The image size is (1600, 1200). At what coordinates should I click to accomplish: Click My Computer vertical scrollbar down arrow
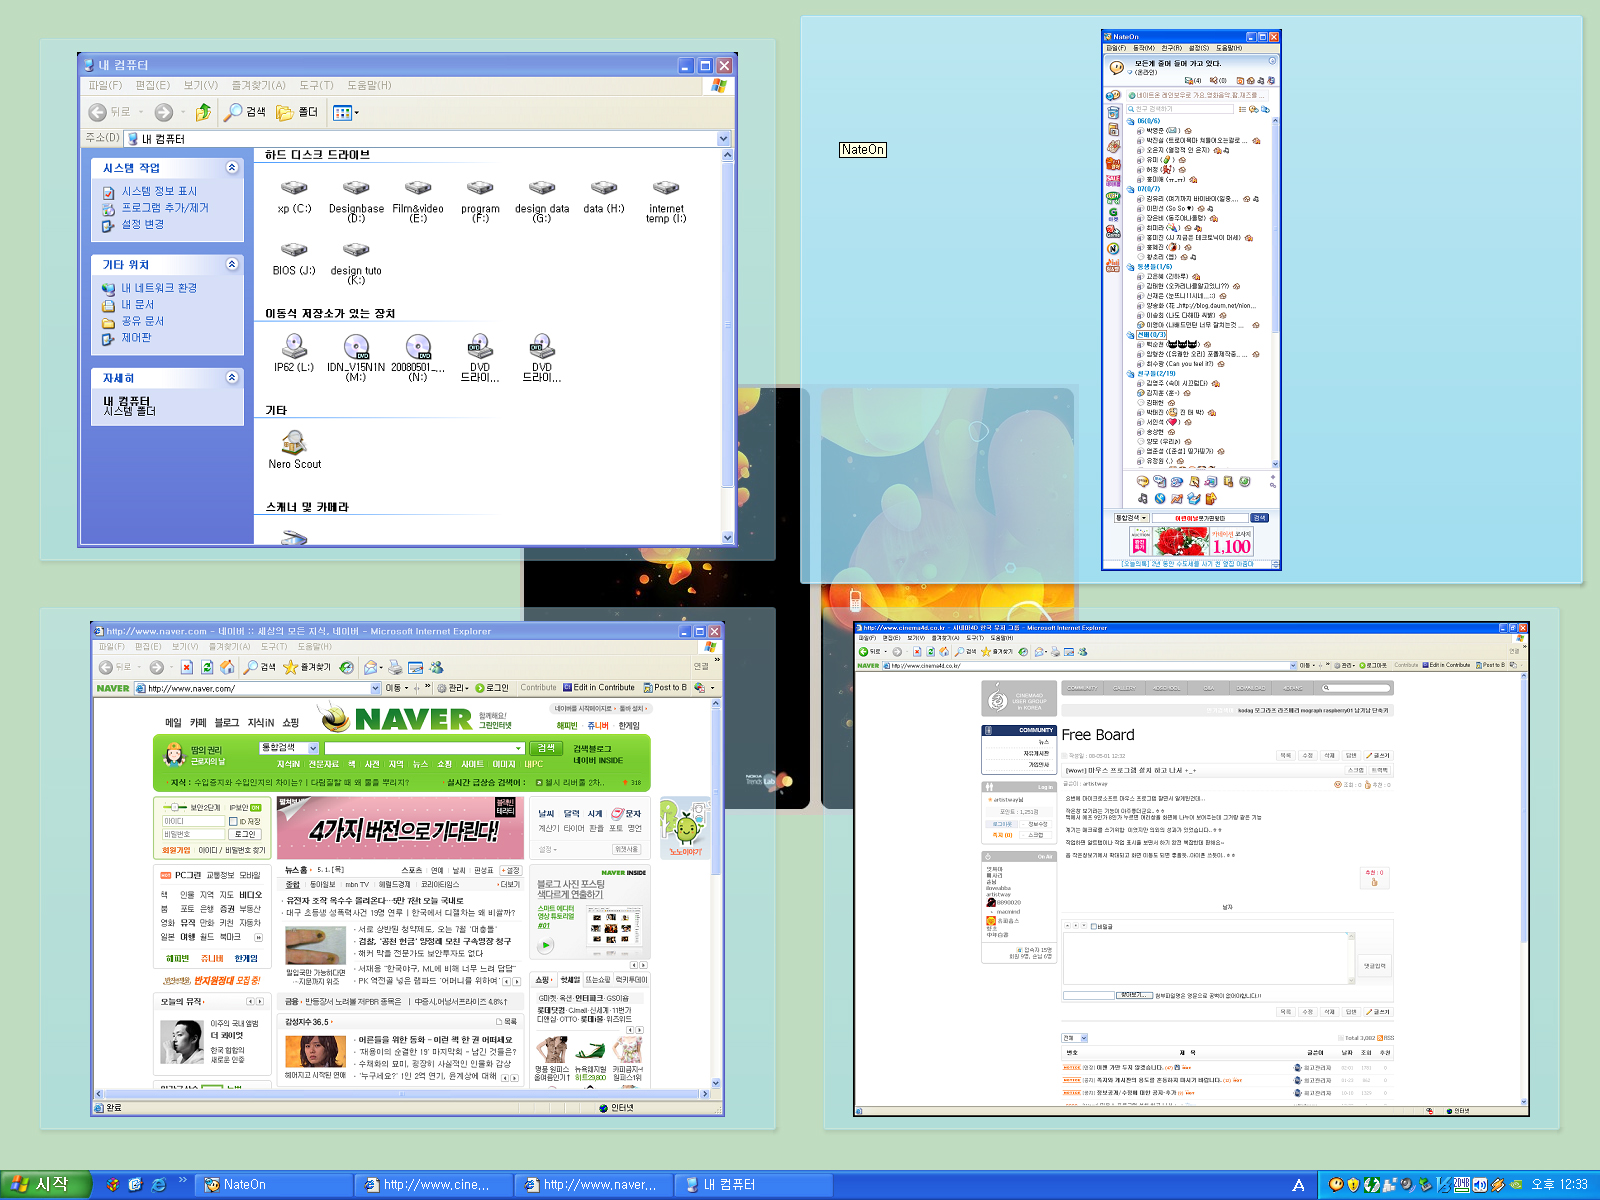pos(727,538)
